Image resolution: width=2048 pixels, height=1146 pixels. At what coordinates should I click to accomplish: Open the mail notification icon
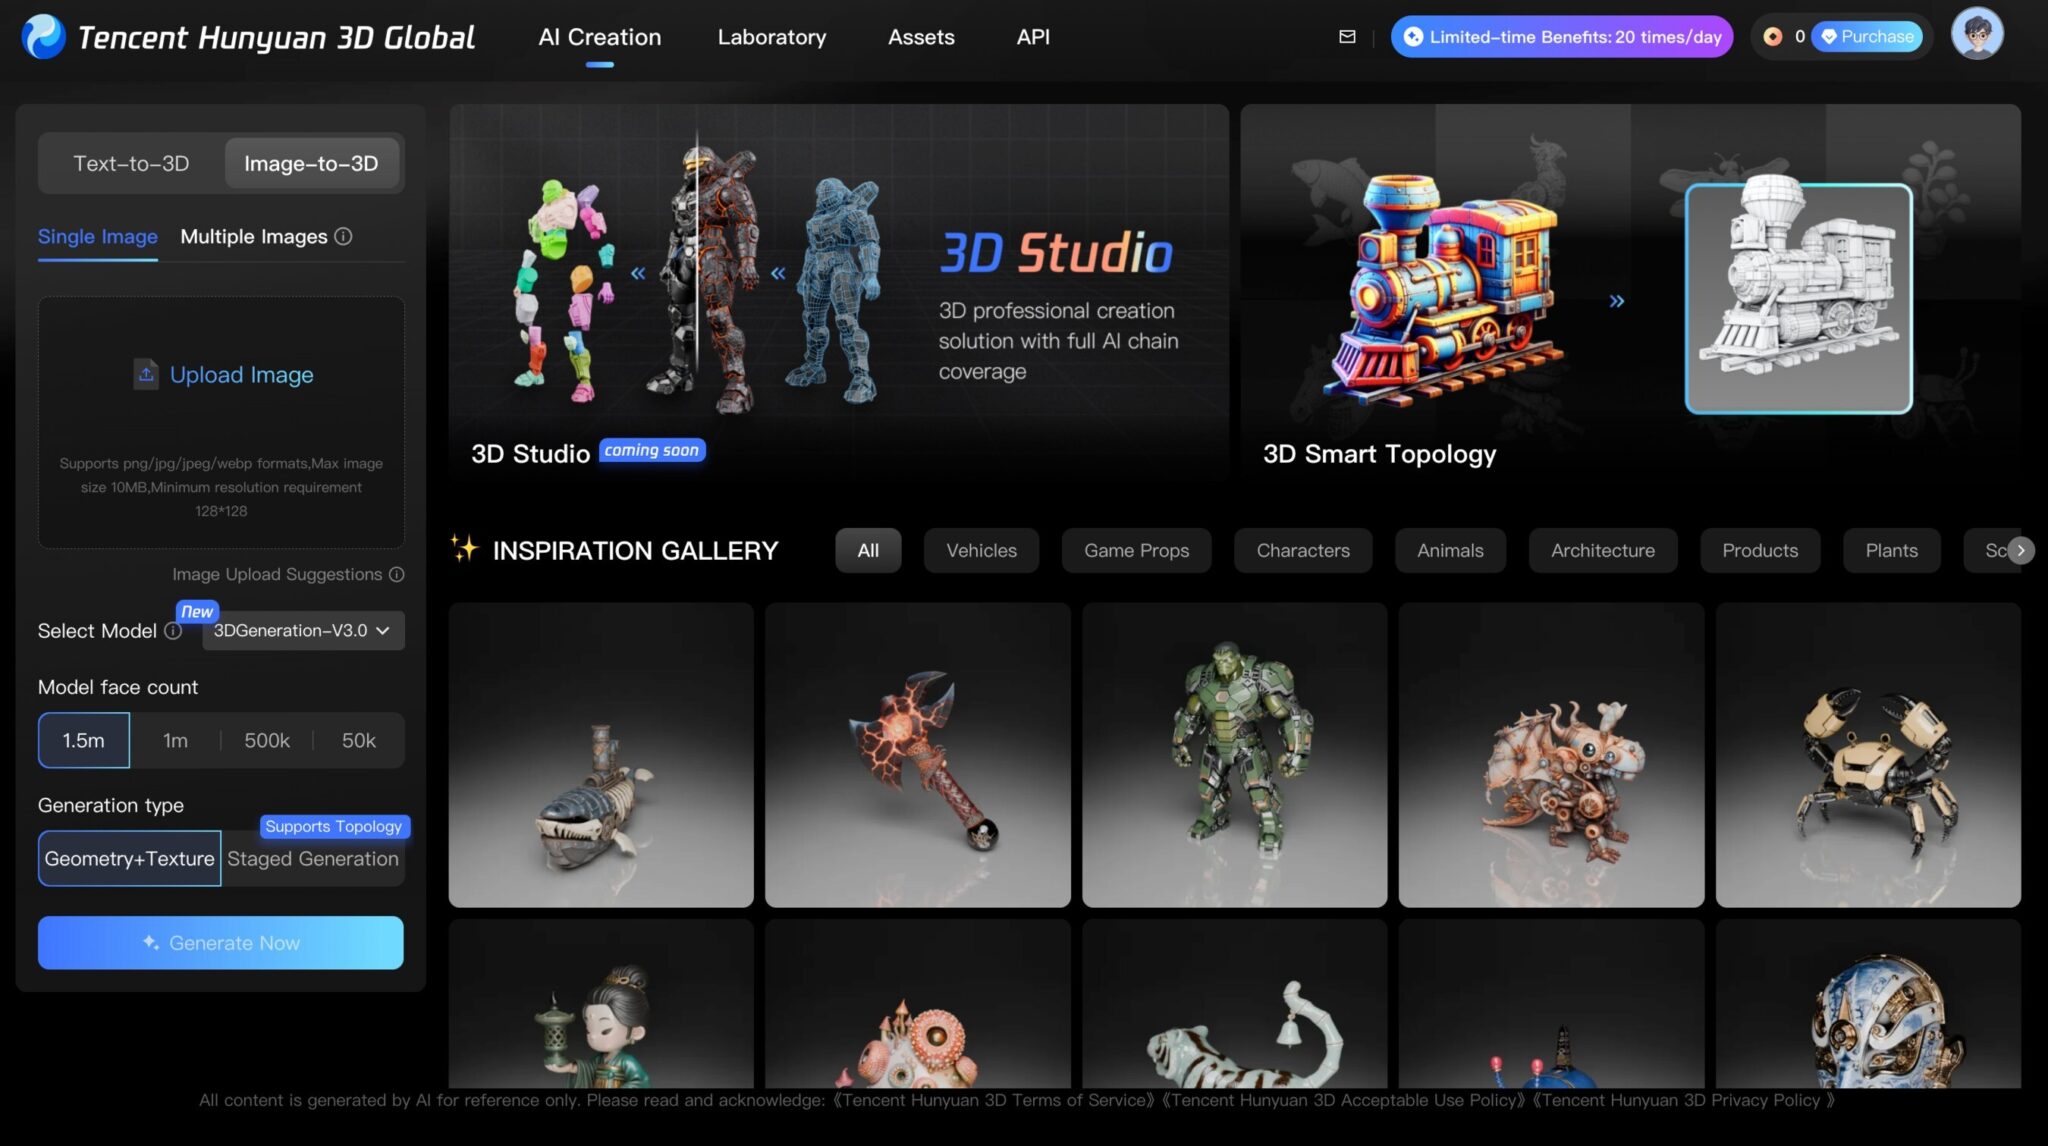[x=1347, y=36]
